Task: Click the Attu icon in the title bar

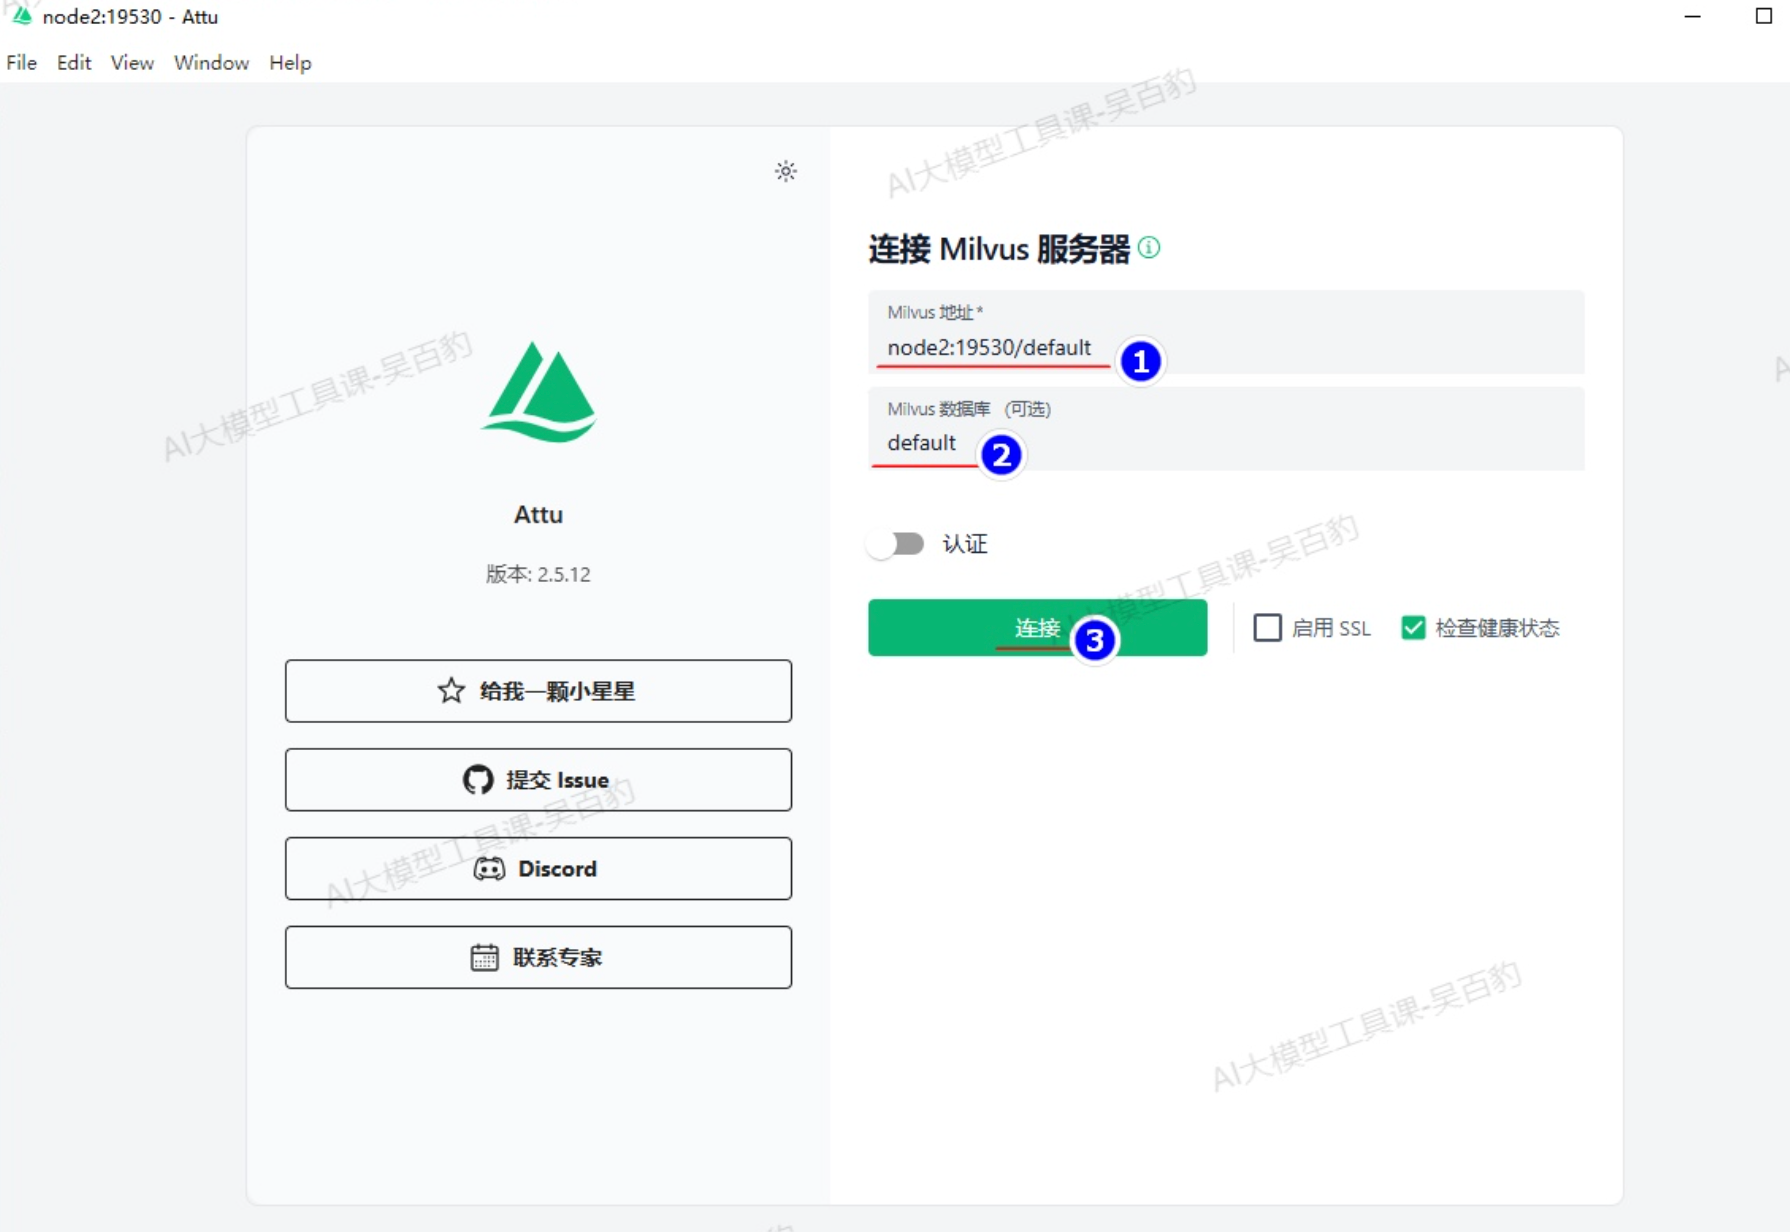Action: [21, 16]
